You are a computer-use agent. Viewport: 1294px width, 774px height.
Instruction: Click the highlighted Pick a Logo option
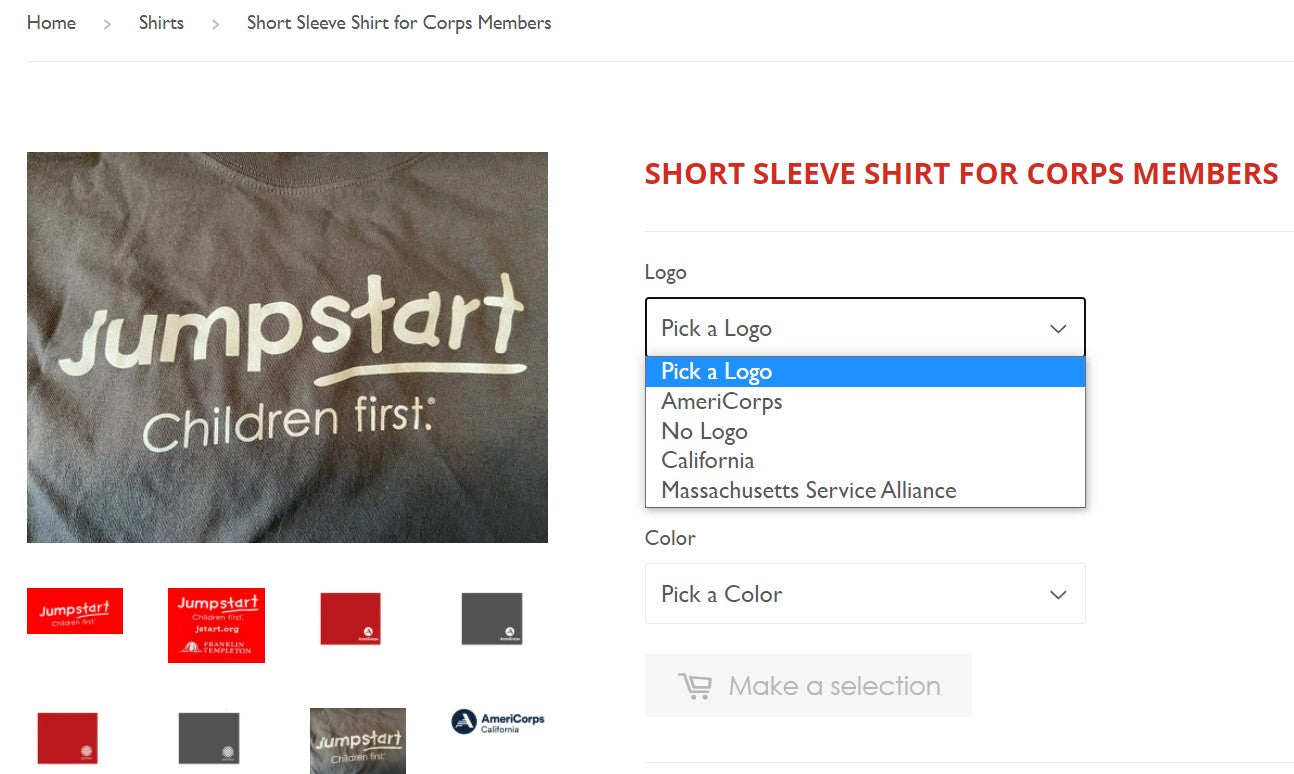pyautogui.click(x=716, y=371)
